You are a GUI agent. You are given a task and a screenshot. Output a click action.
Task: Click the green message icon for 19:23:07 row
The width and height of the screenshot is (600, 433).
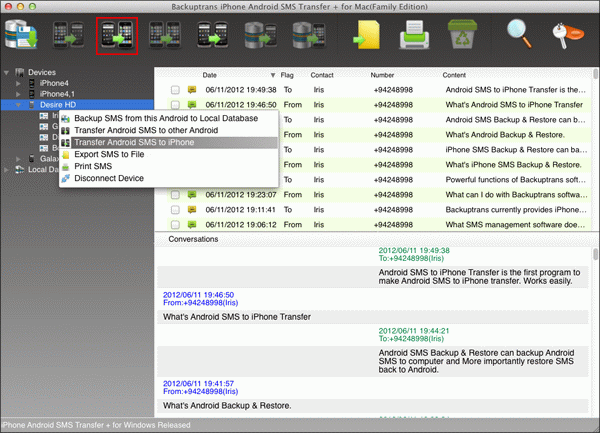(x=192, y=194)
